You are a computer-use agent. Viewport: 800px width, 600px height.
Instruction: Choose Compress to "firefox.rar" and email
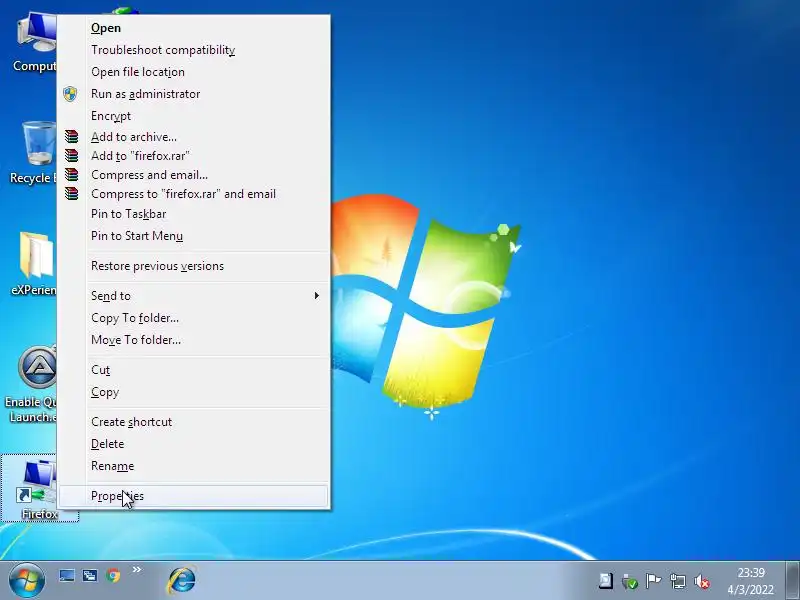pos(194,194)
